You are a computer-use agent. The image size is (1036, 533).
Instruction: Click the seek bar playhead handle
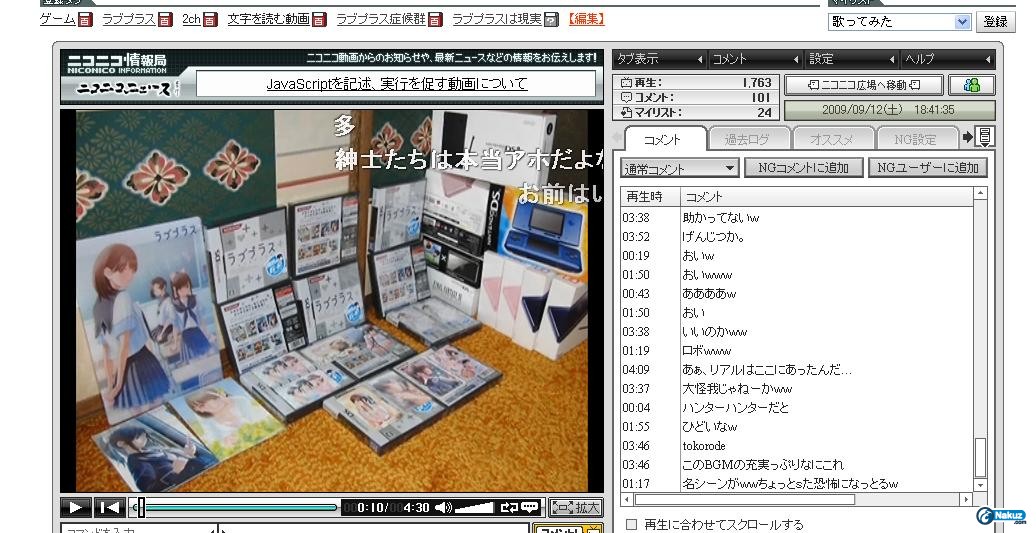(x=140, y=508)
